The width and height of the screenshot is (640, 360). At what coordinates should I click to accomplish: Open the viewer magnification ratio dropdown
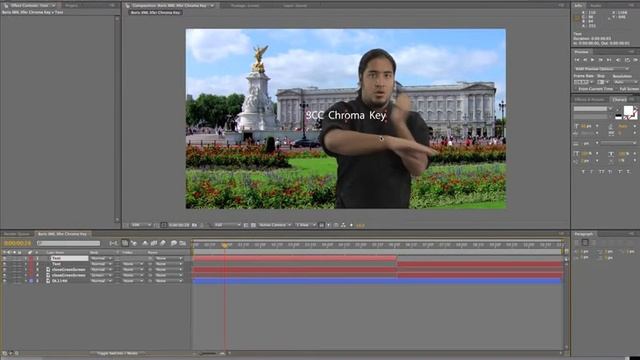pos(141,225)
